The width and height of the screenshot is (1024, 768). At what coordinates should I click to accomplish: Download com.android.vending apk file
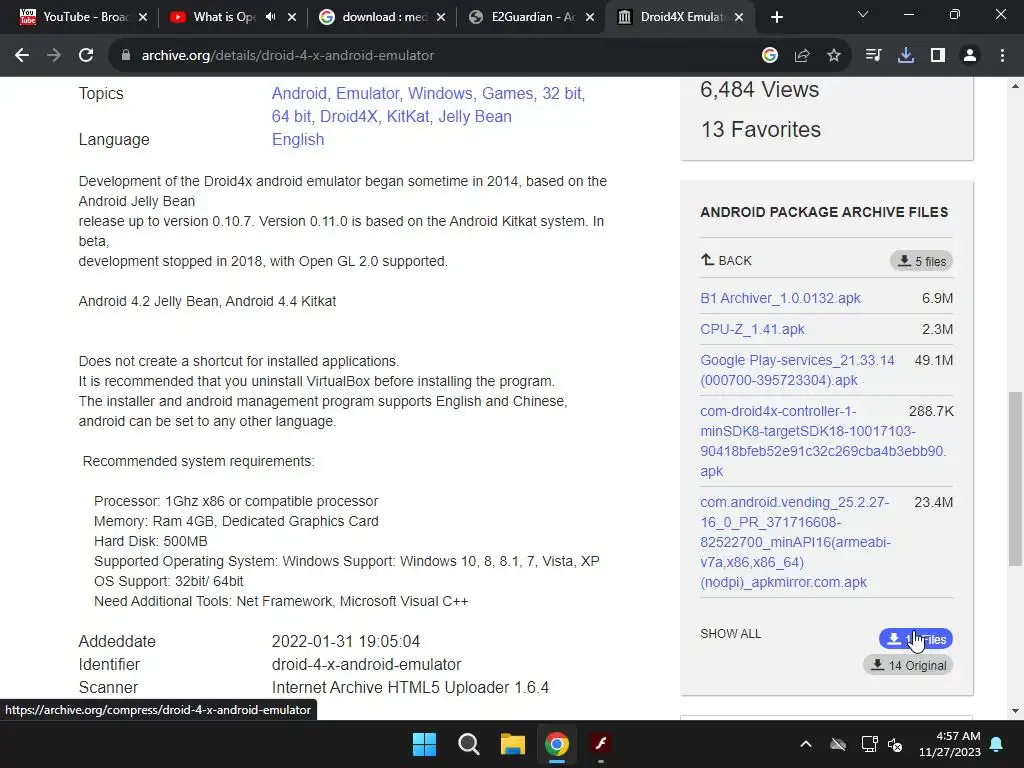795,542
